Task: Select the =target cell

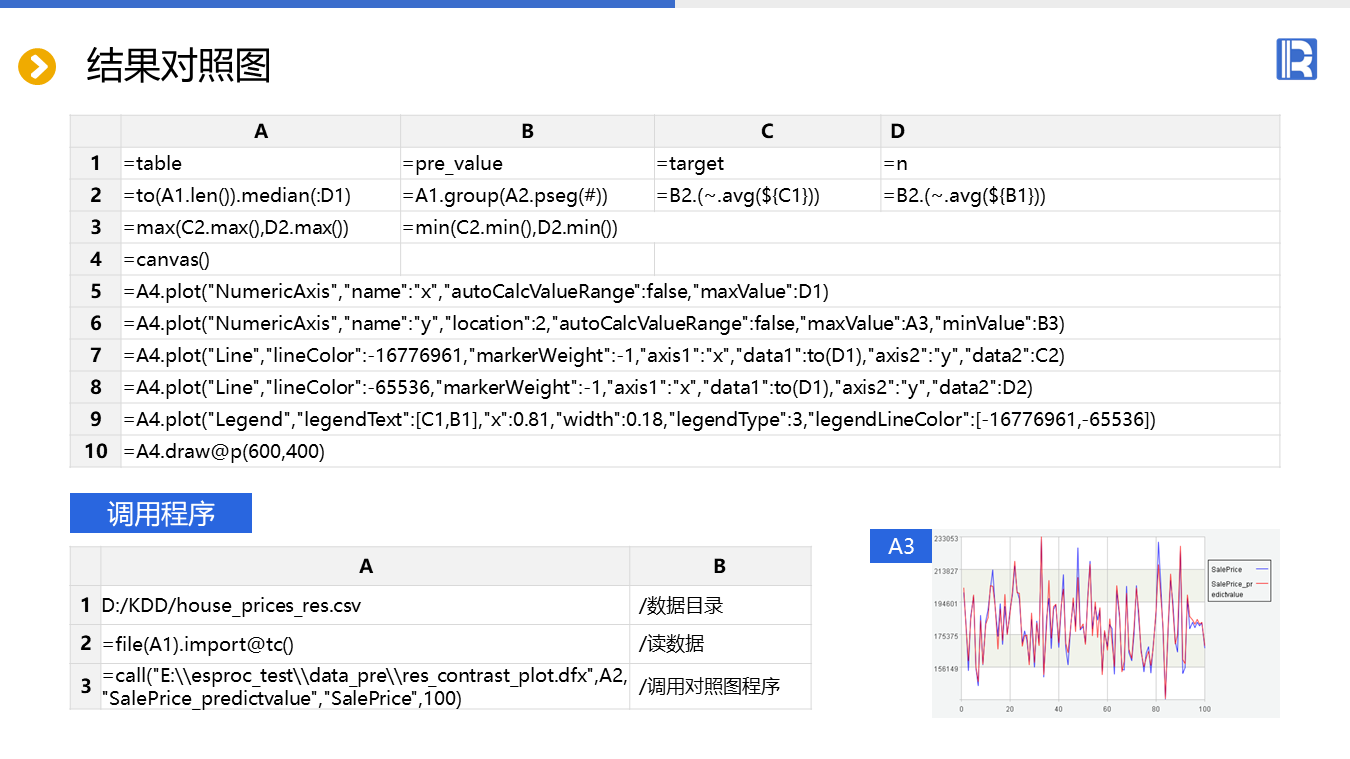Action: point(767,163)
